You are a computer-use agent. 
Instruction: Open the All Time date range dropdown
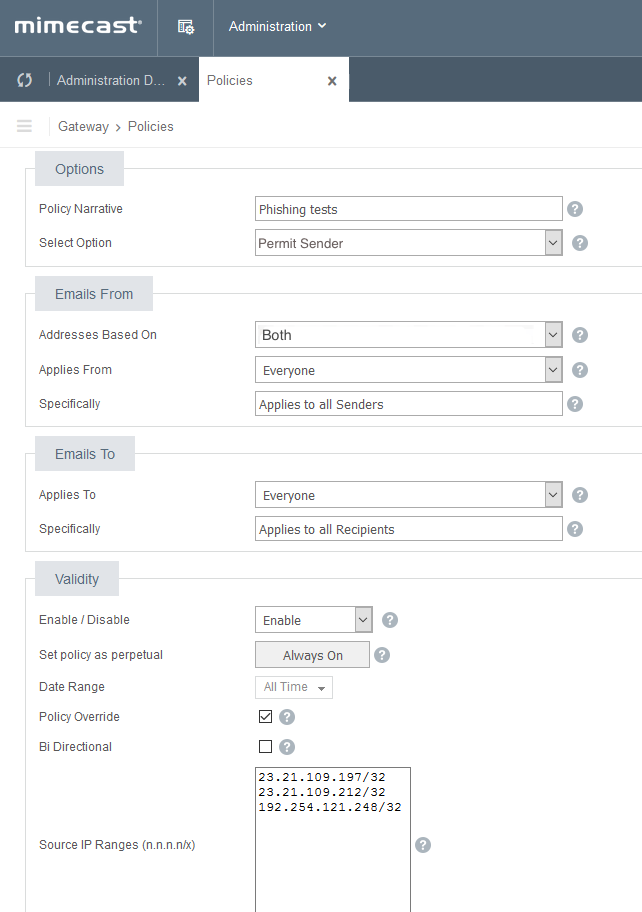pos(293,687)
